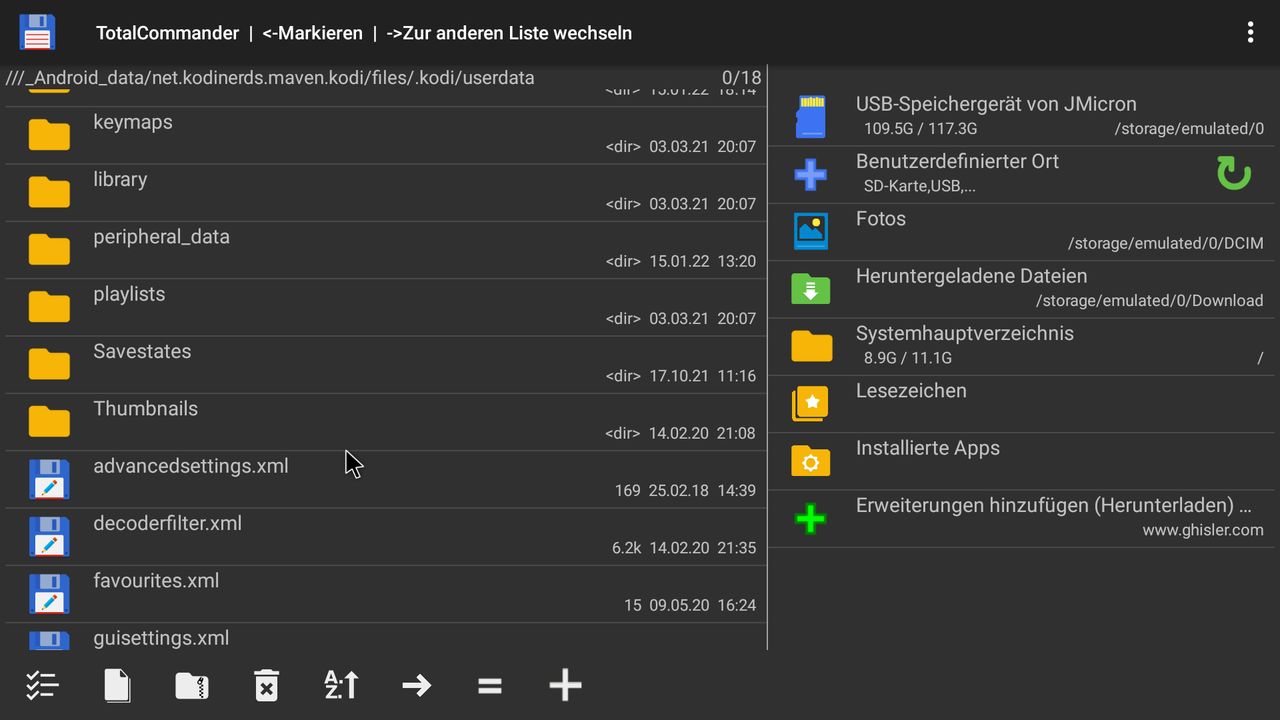Open the Fotos location
1280x720 pixels.
pos(1021,232)
